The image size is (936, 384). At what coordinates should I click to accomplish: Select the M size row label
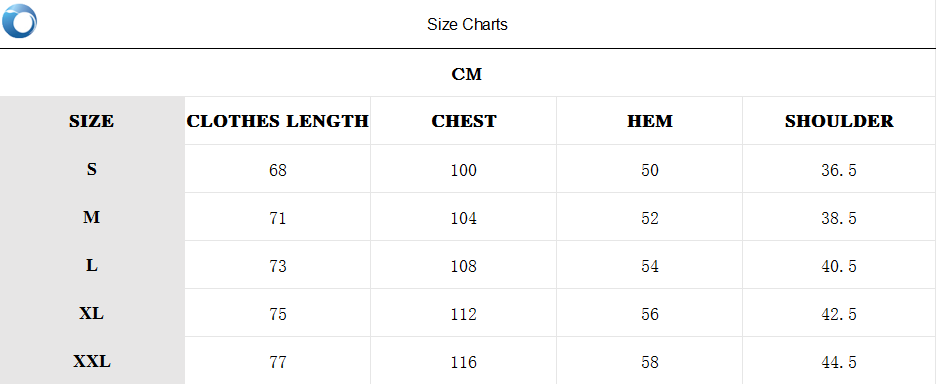click(x=91, y=217)
